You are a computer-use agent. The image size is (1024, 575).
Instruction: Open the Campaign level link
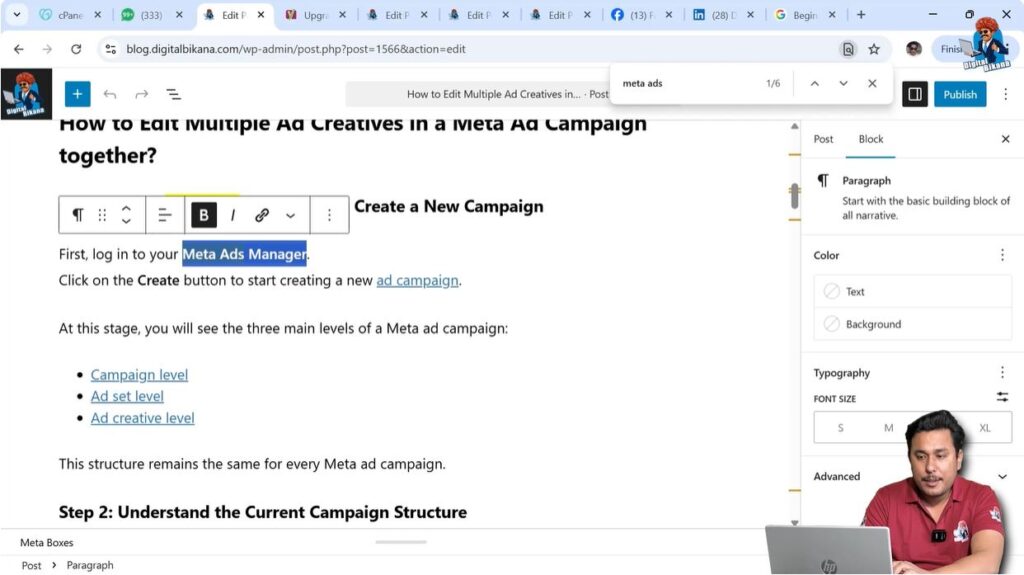pos(139,375)
